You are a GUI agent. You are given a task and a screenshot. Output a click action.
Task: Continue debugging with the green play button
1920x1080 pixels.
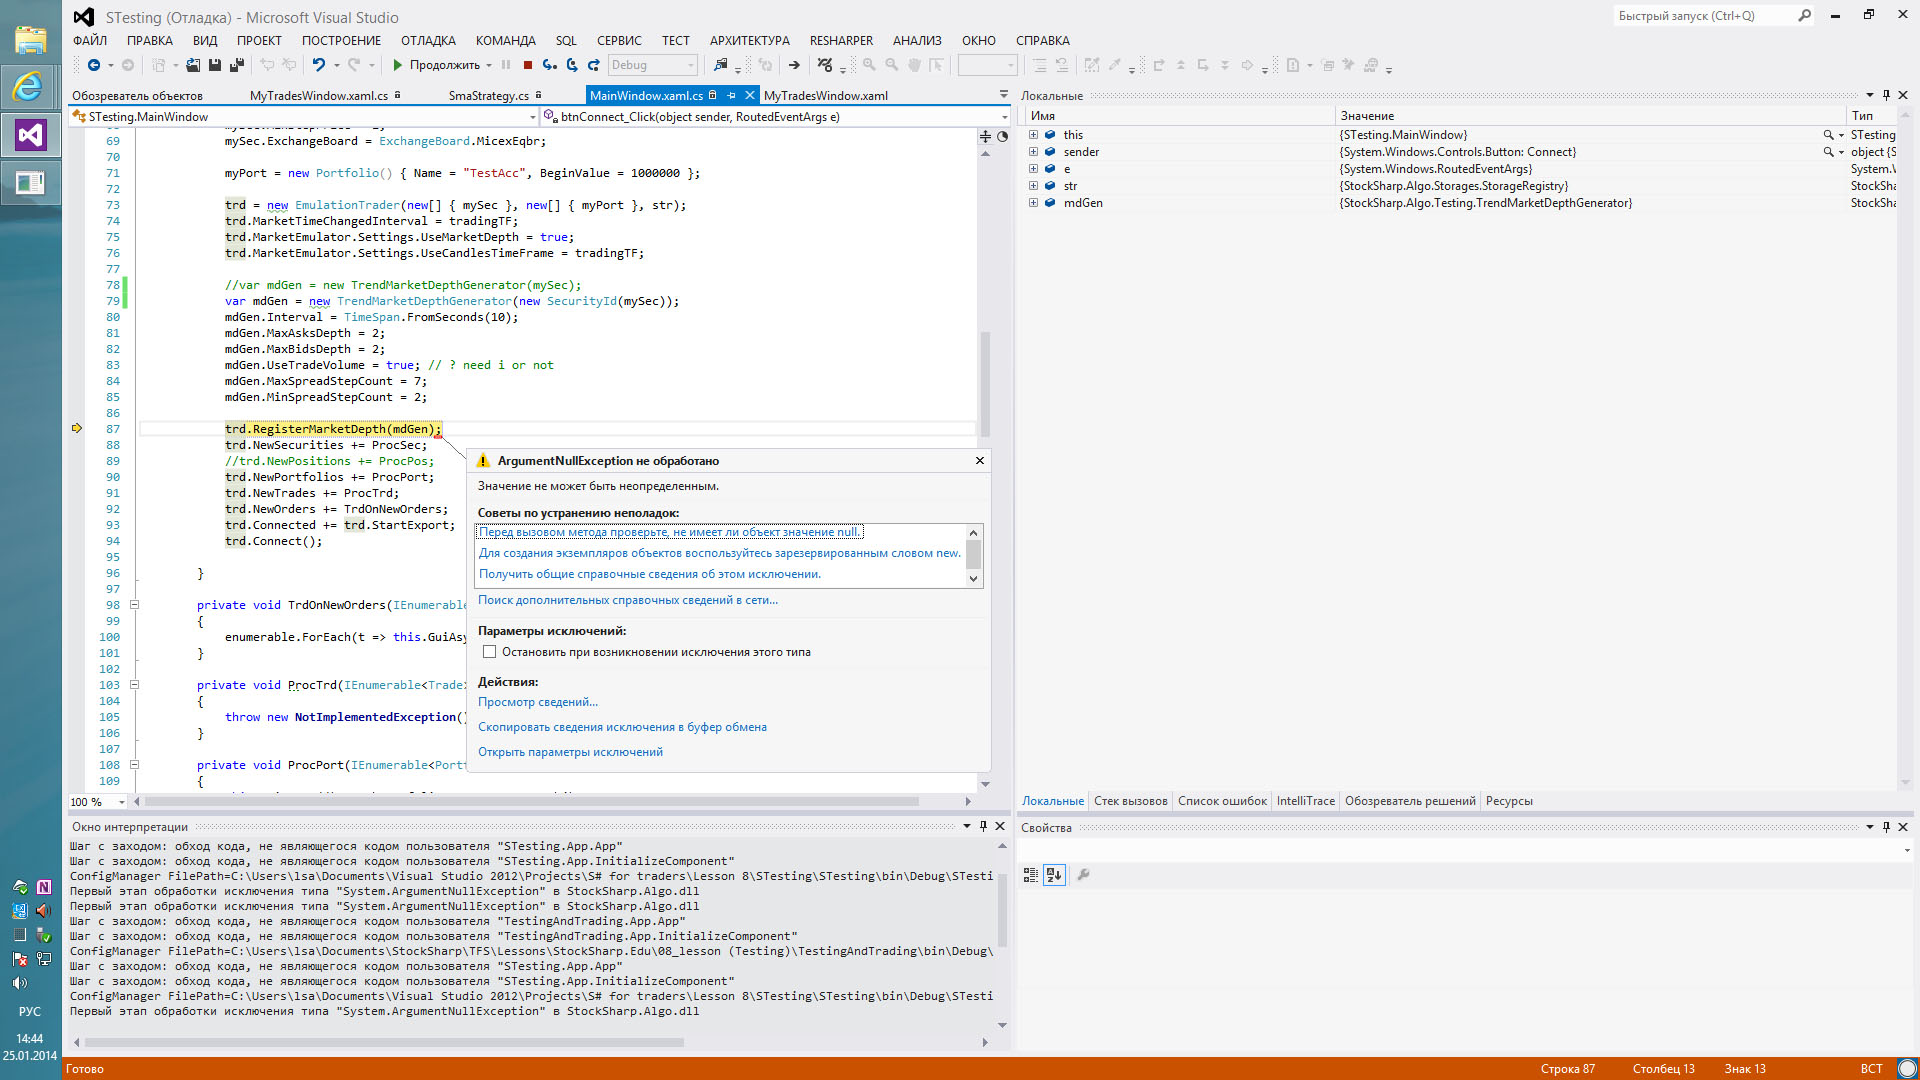397,65
